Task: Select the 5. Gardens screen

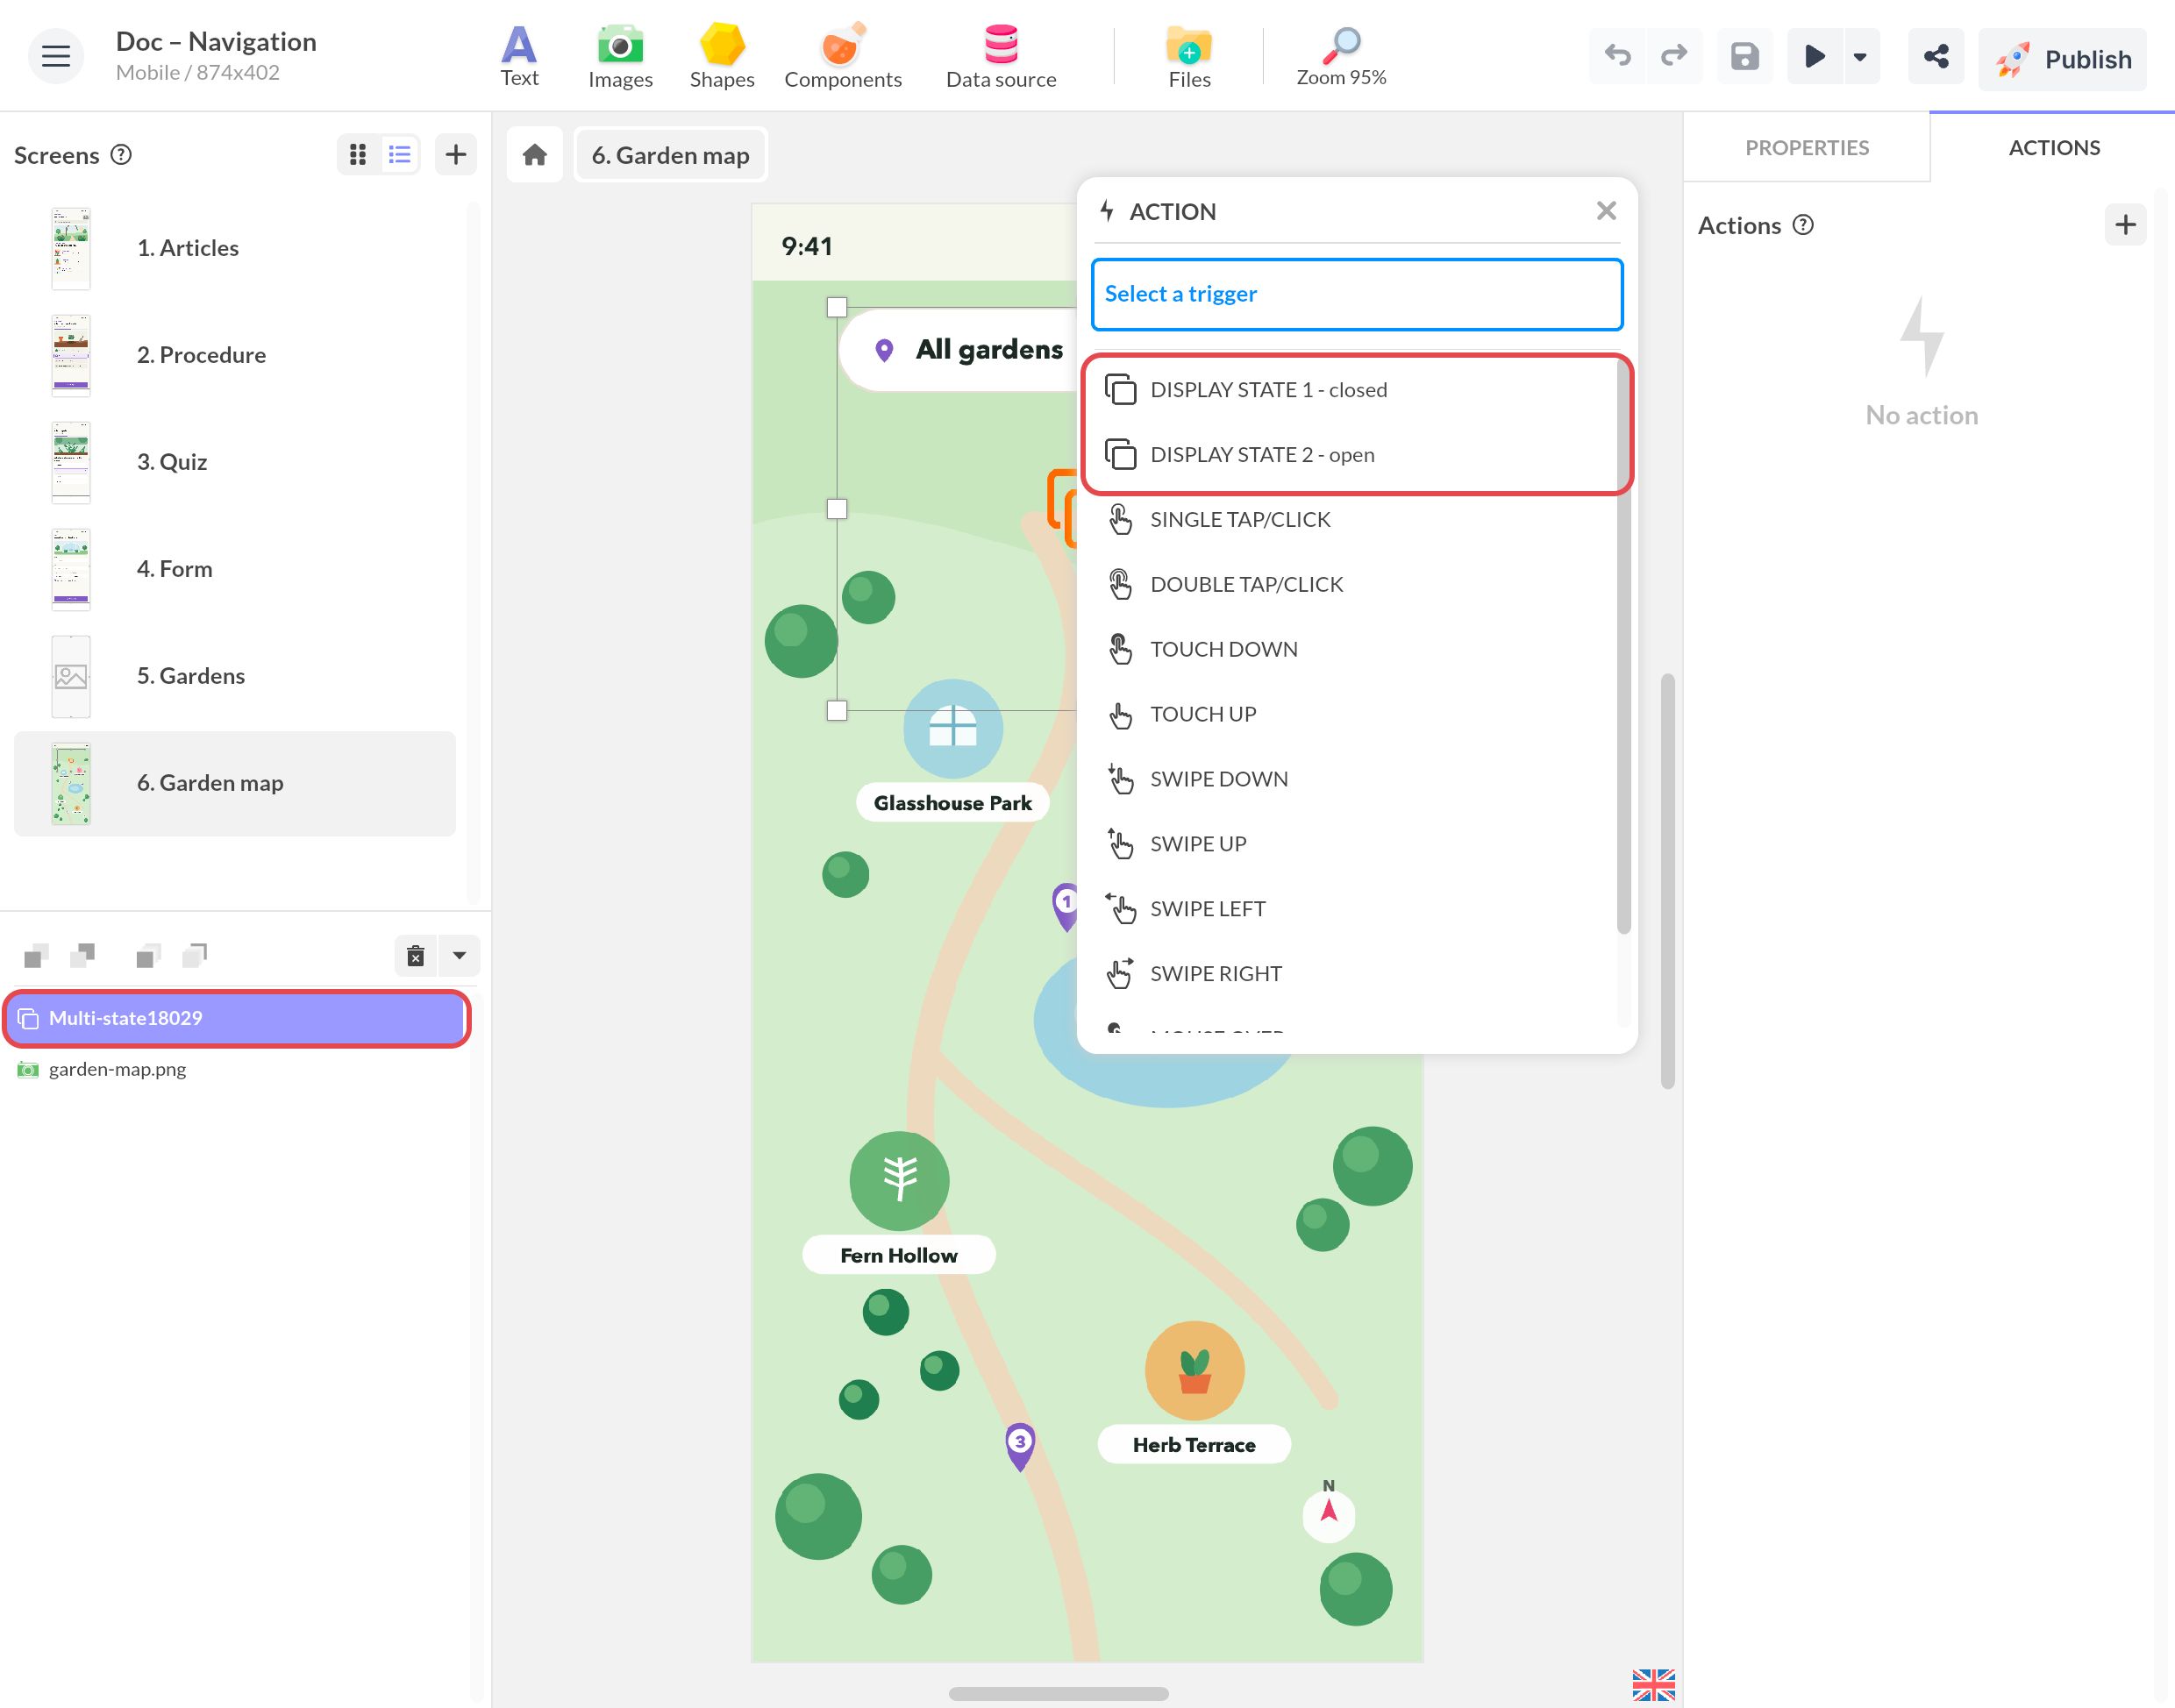Action: (x=235, y=676)
